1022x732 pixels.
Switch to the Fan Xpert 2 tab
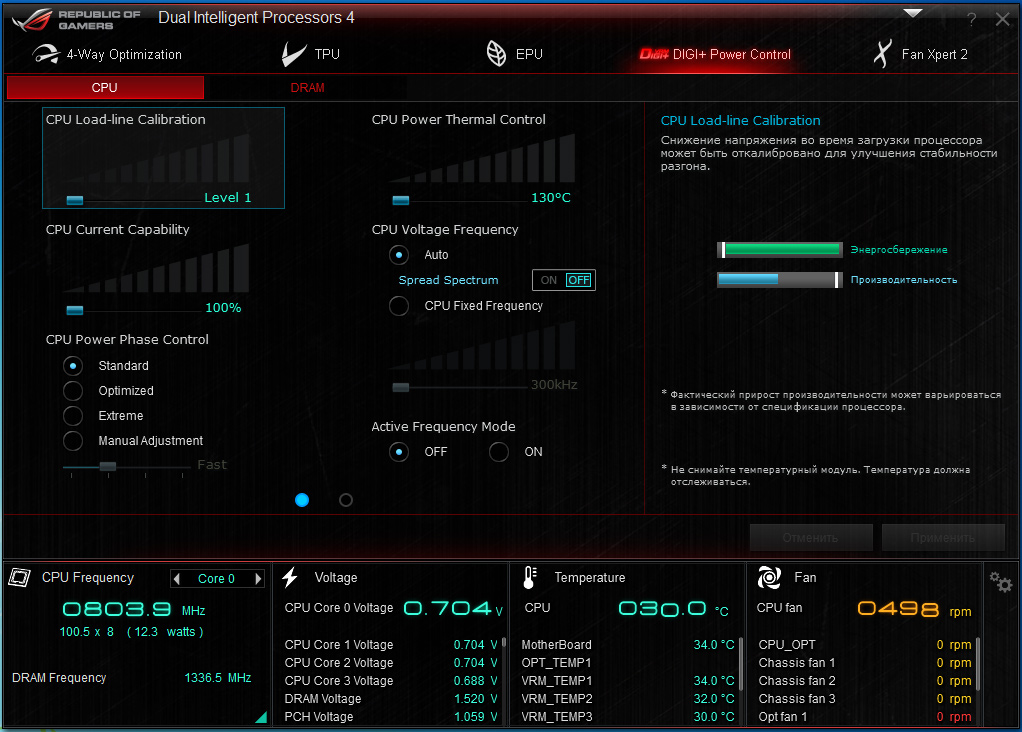click(x=920, y=54)
